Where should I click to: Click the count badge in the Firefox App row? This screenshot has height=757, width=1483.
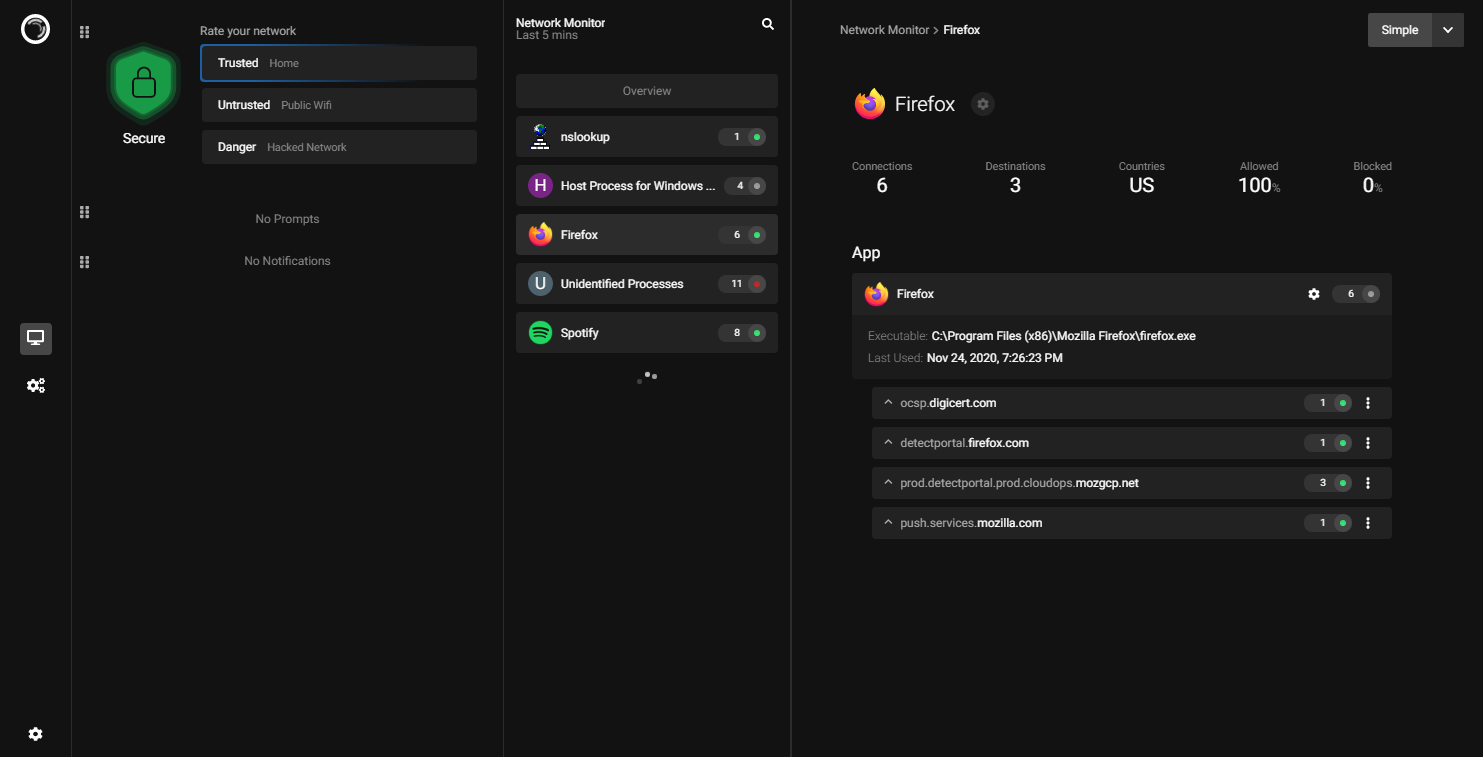(x=1356, y=294)
